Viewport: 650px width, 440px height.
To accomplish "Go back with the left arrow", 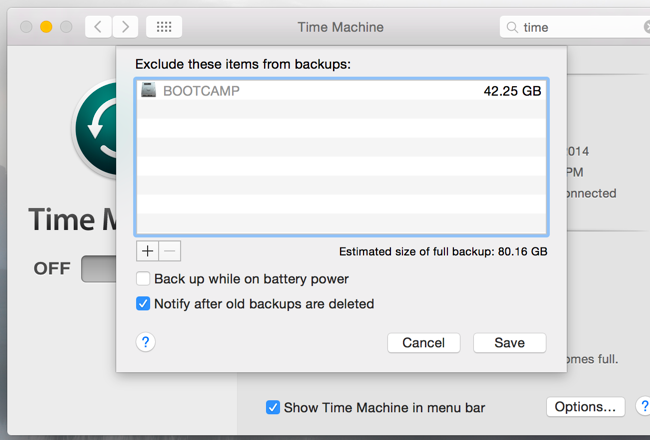I will 98,27.
